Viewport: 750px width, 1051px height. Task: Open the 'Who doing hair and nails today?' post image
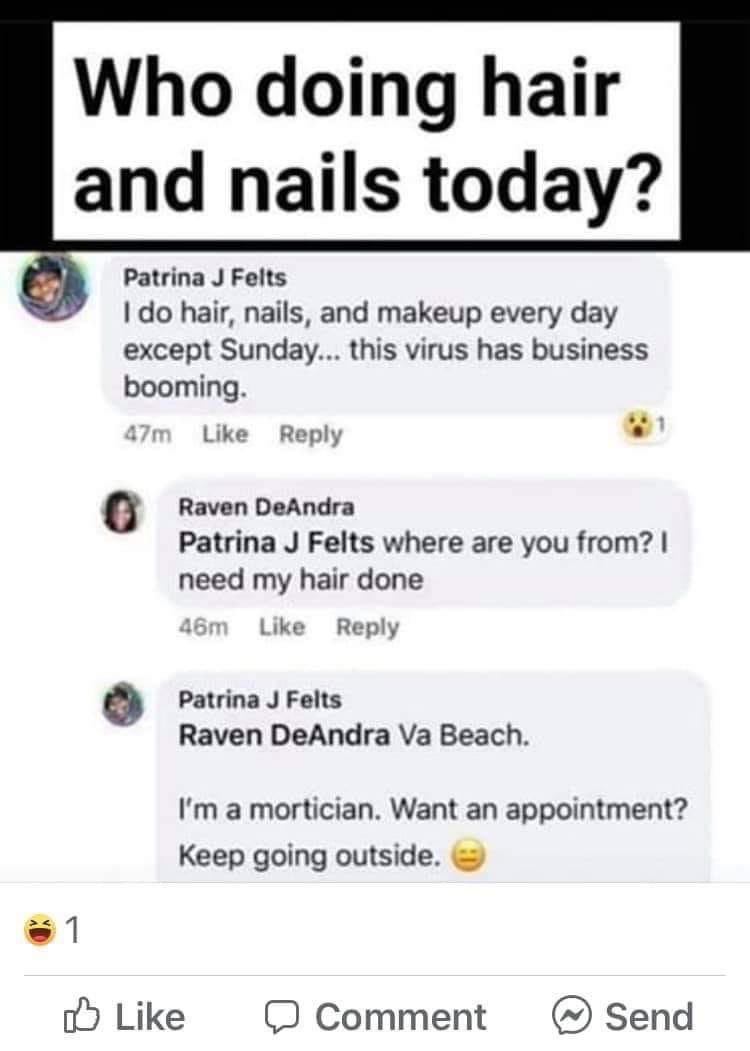(x=367, y=131)
